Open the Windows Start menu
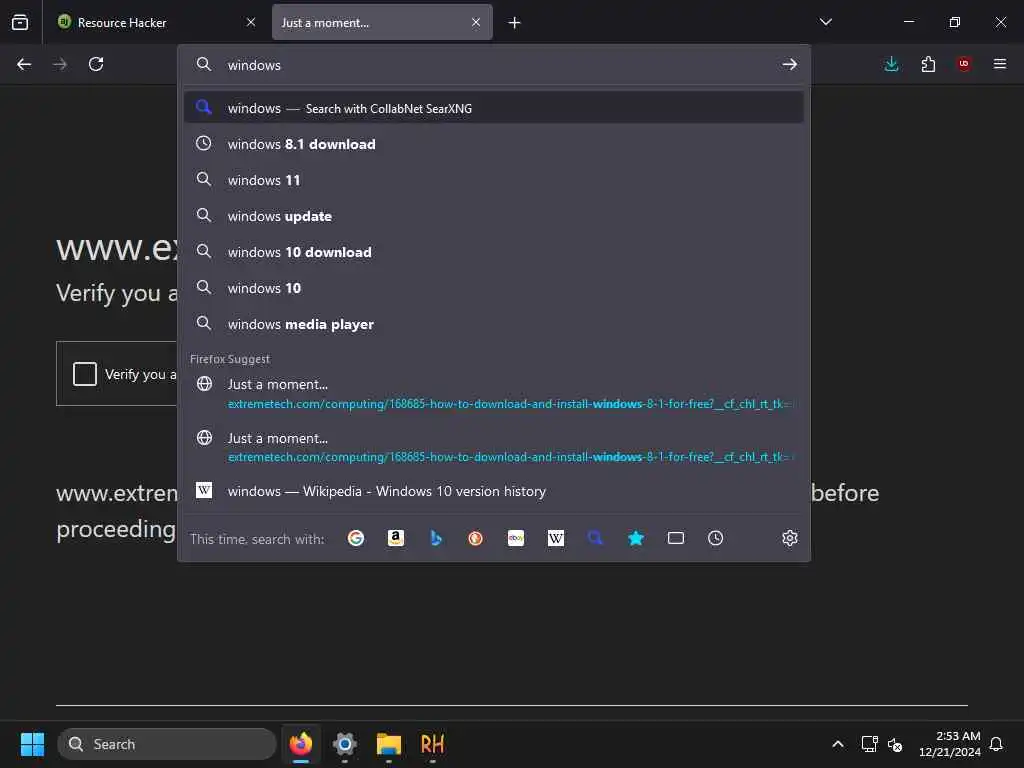This screenshot has height=768, width=1024. click(32, 744)
